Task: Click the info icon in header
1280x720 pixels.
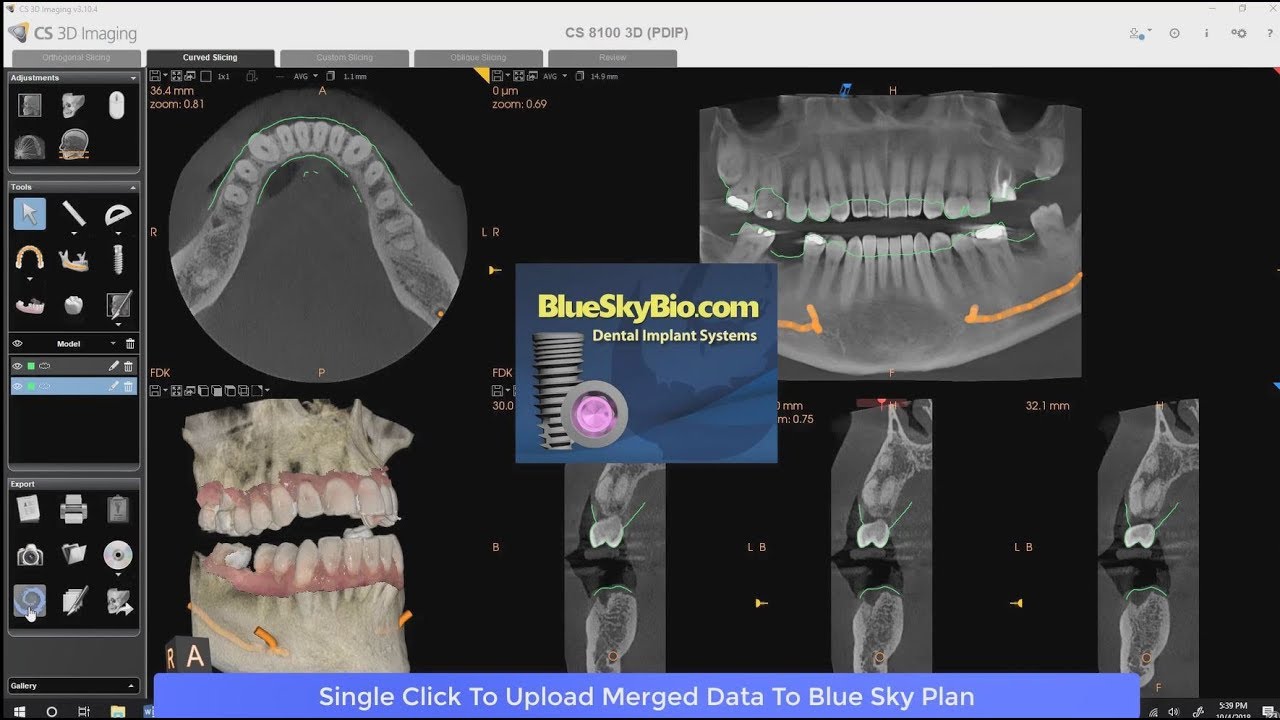Action: (1206, 33)
